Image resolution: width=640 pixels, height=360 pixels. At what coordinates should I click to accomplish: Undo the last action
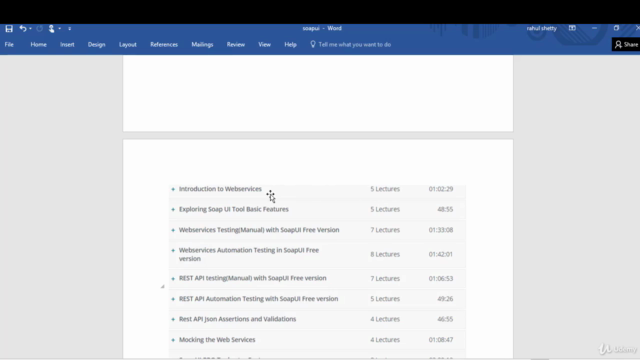pos(22,29)
